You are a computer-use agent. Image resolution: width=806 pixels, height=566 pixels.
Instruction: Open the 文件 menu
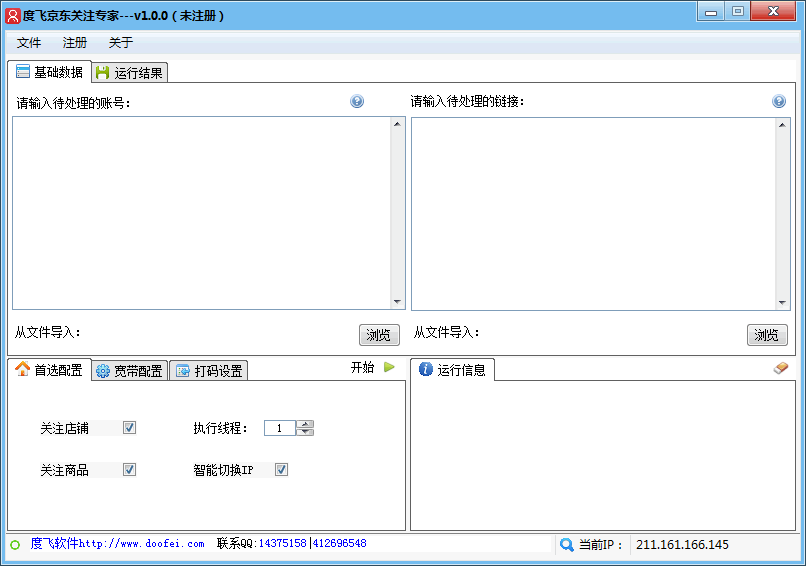point(29,43)
